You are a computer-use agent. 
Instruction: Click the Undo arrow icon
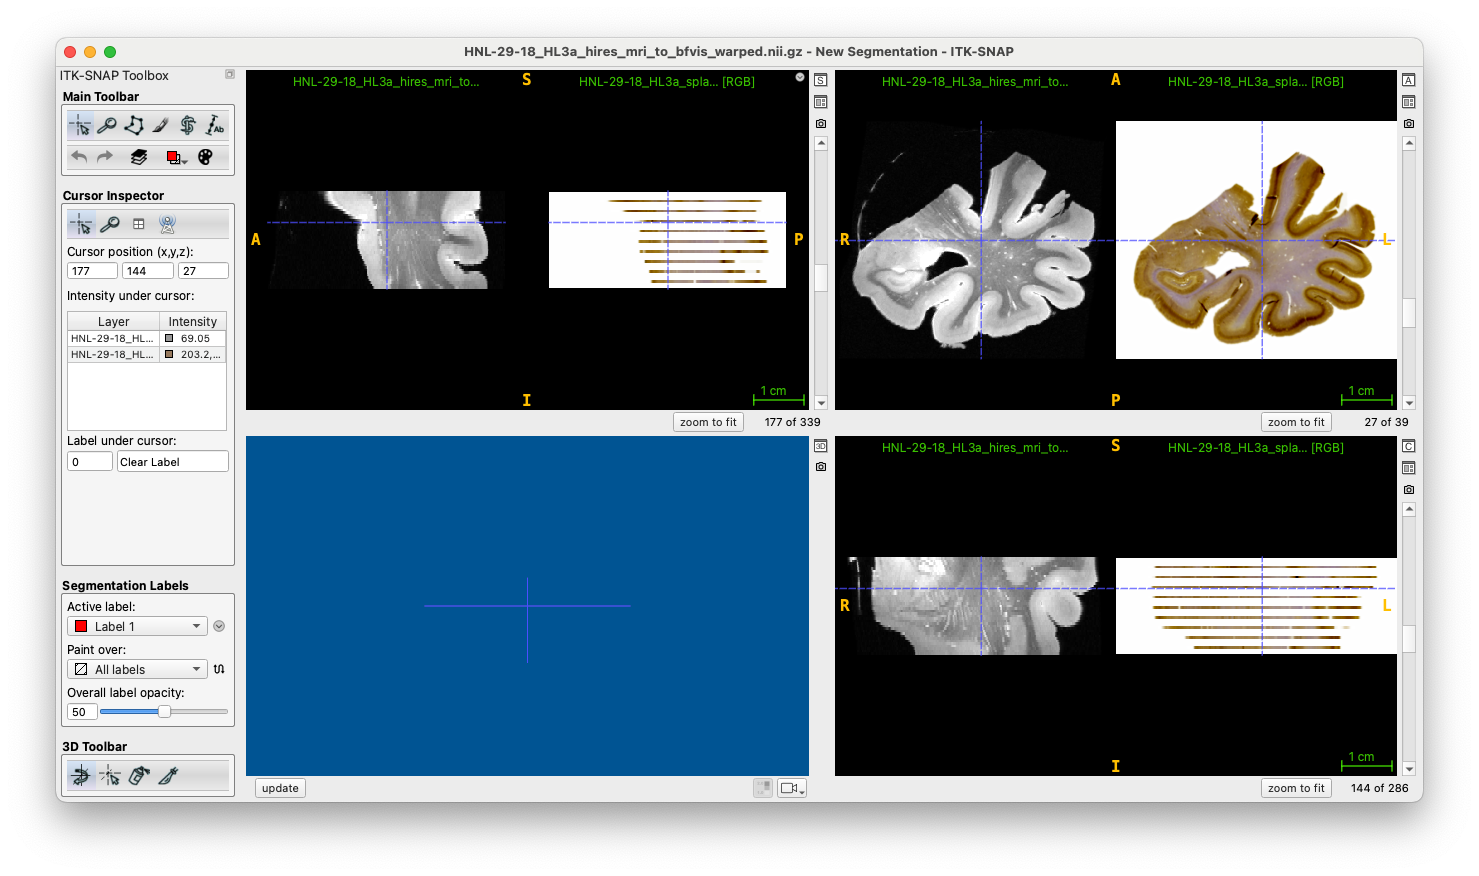pos(79,157)
